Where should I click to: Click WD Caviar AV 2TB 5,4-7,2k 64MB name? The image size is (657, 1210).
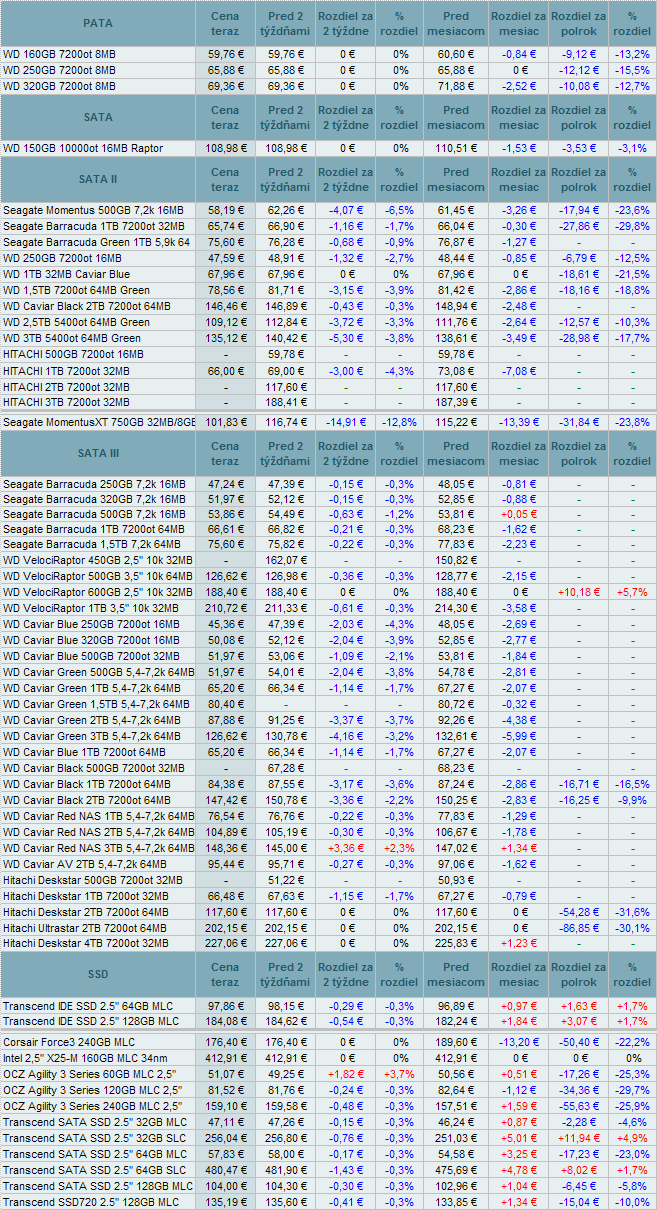click(x=85, y=864)
